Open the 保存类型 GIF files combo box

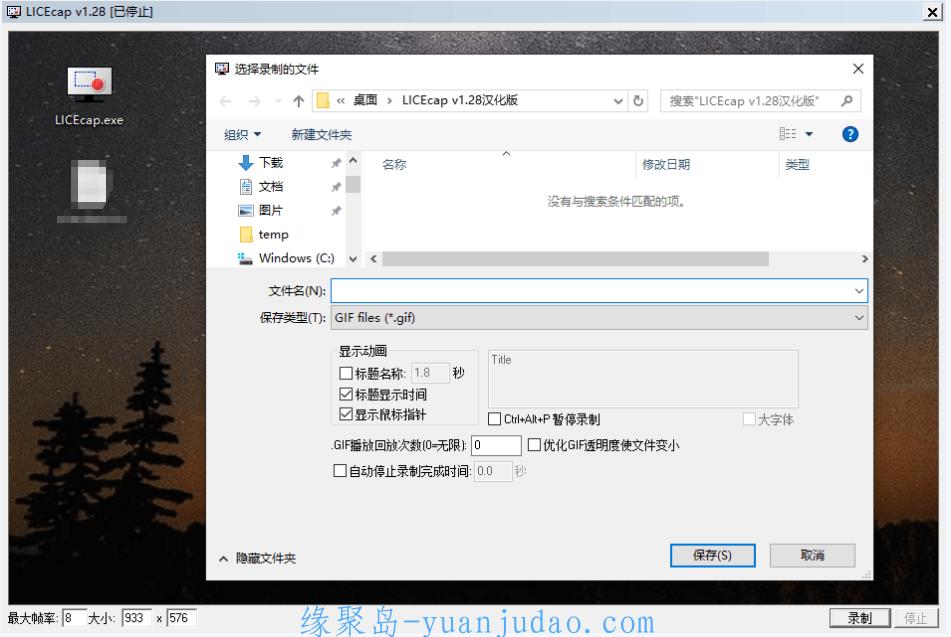(x=599, y=317)
